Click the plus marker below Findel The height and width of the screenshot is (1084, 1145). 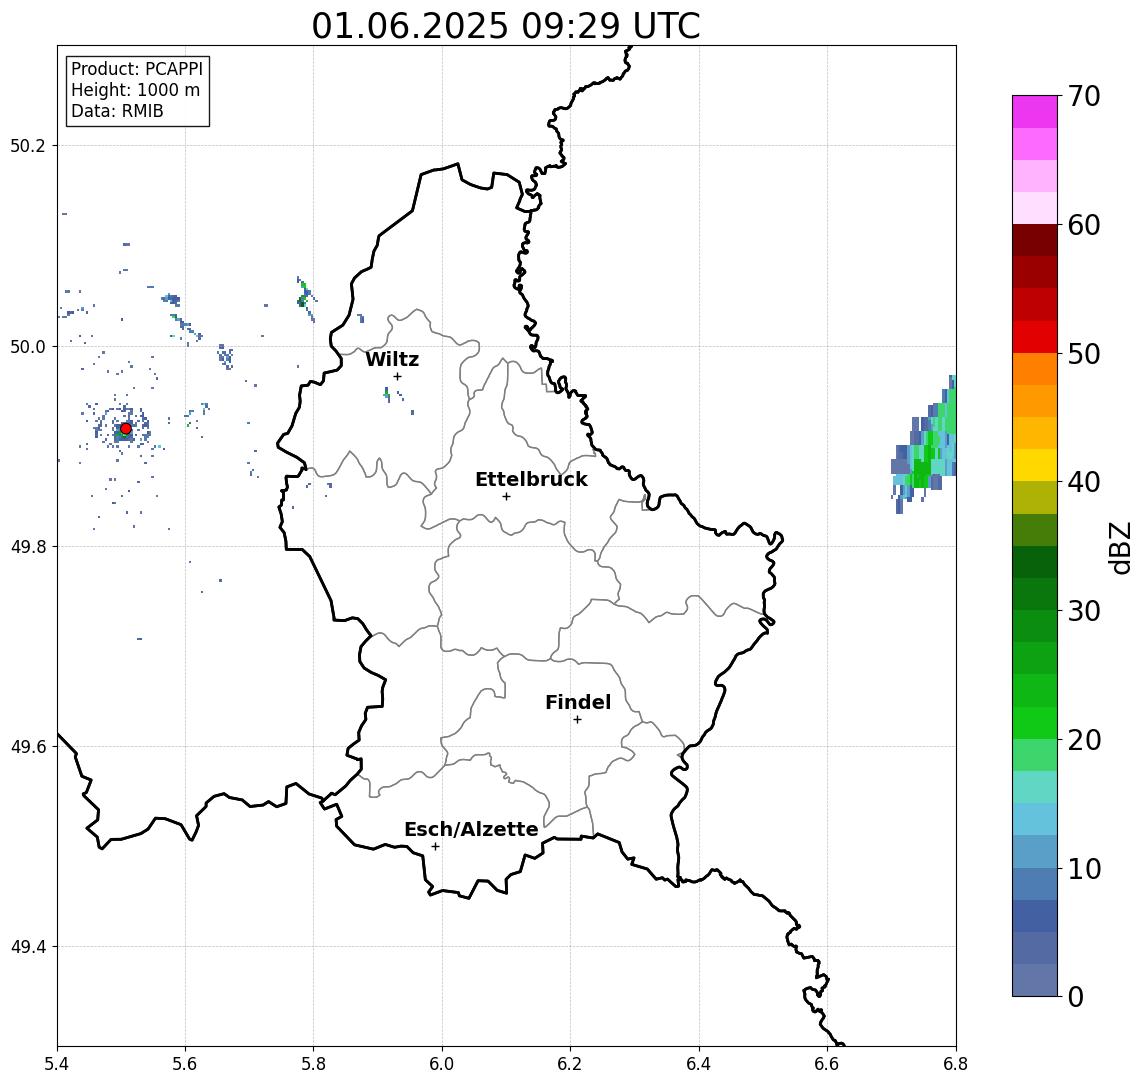click(x=577, y=720)
